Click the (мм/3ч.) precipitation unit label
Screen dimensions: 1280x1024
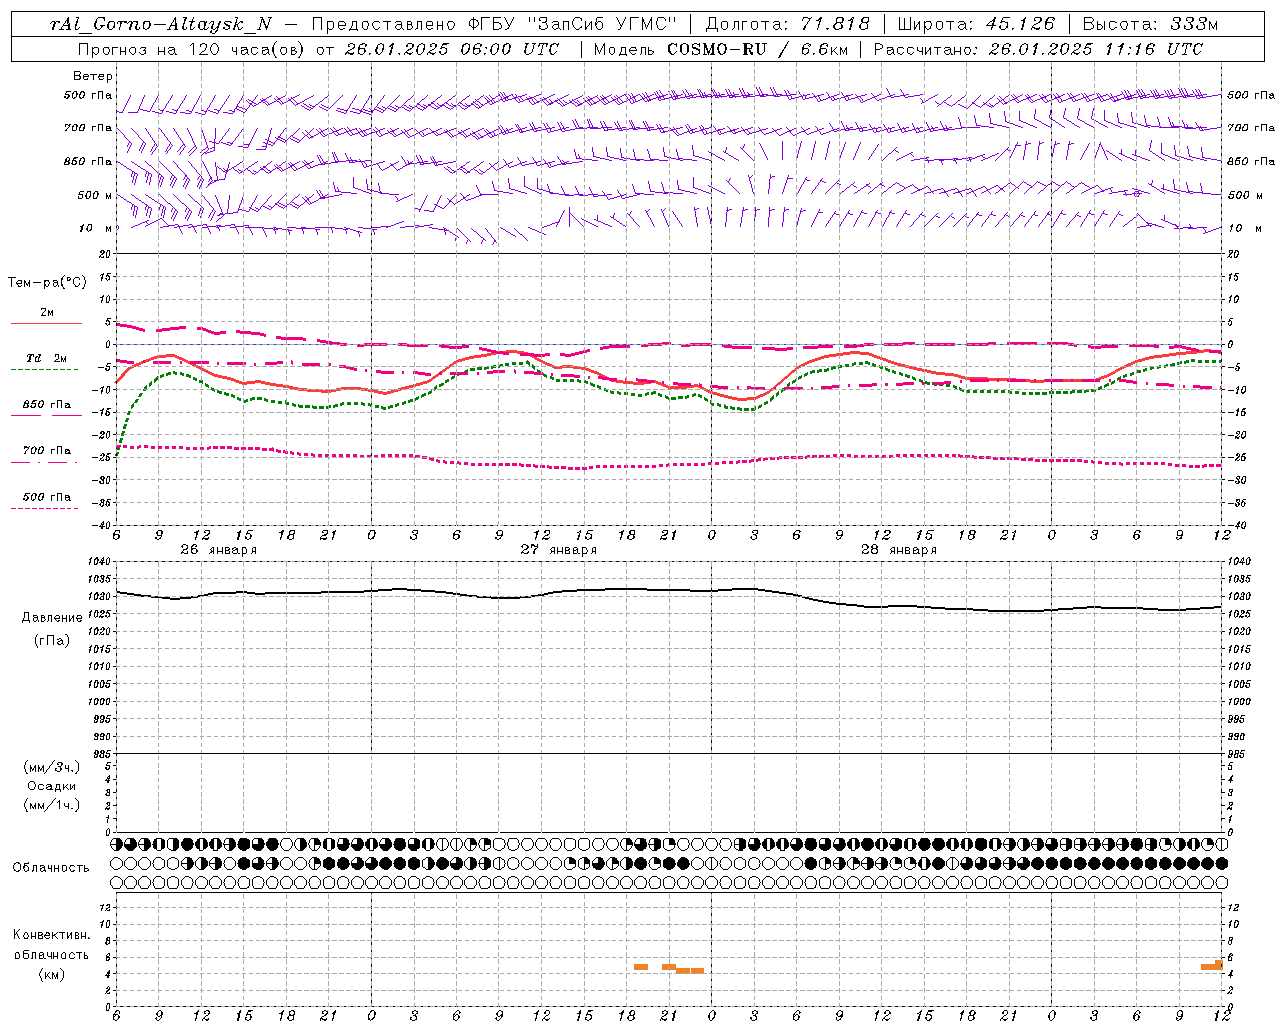[52, 767]
